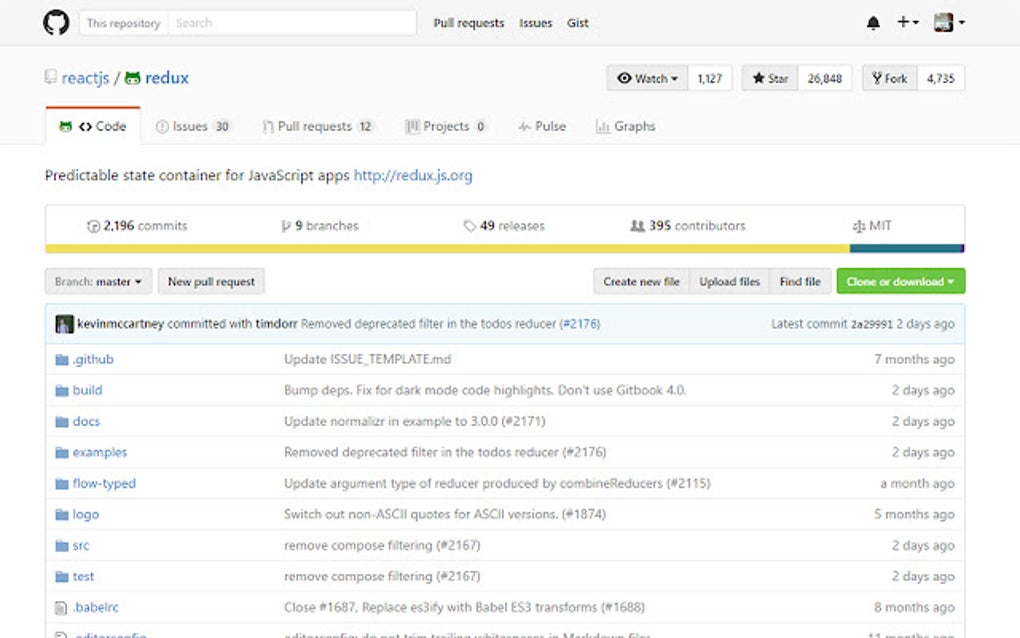This screenshot has height=638, width=1020.
Task: Click the Upload files button
Action: click(730, 282)
